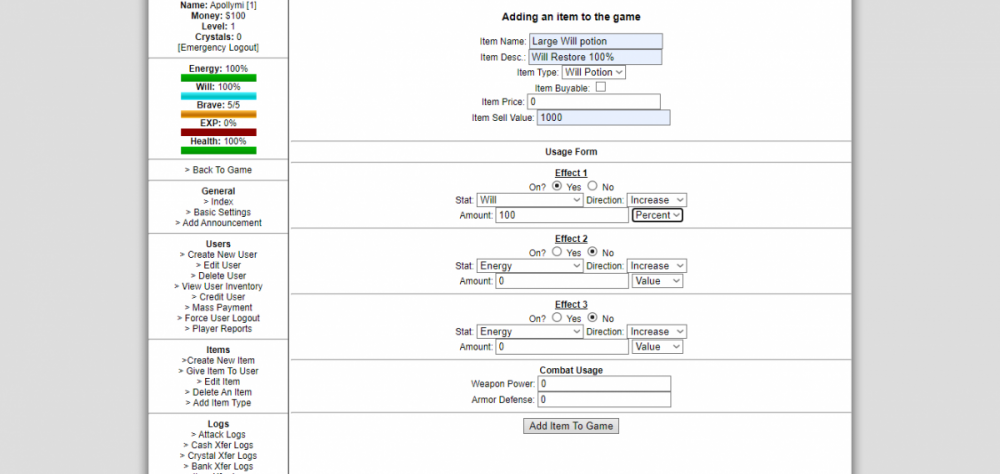1000x474 pixels.
Task: Open the Attack Logs link
Action: coord(218,435)
